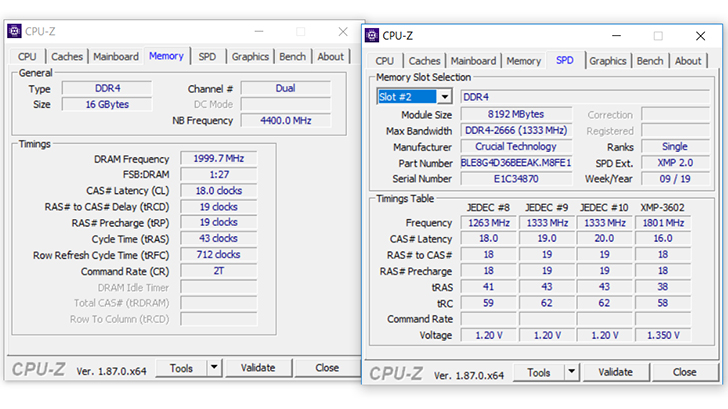The height and width of the screenshot is (409, 728).
Task: Select the SPD tab in right window
Action: [565, 60]
